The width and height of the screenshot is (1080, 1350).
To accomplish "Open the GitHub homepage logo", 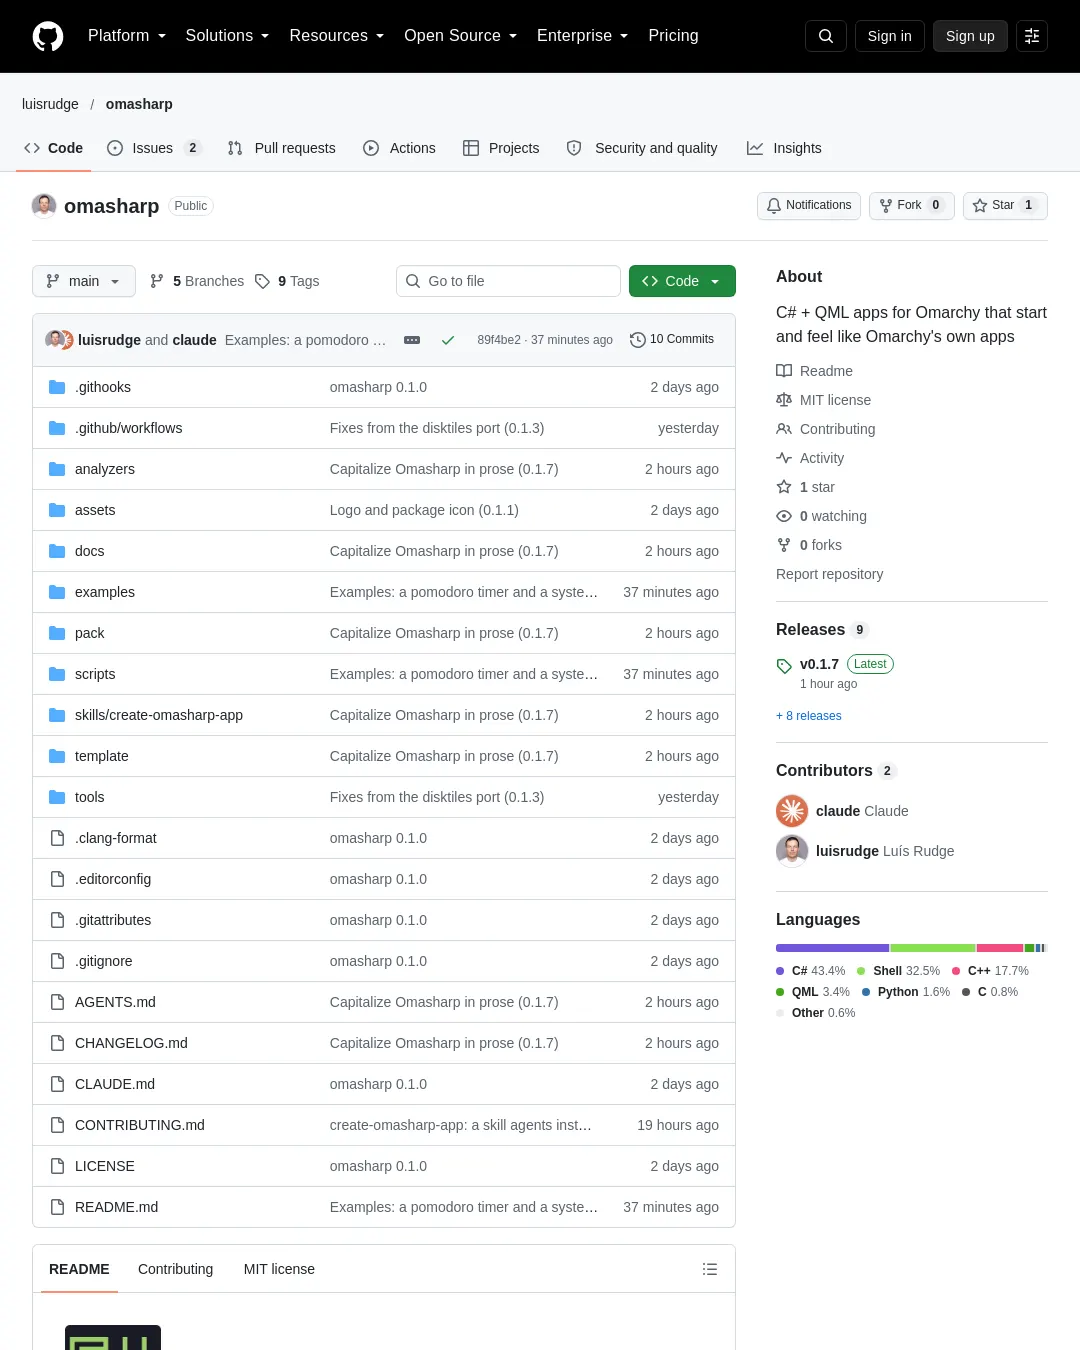I will (x=48, y=36).
